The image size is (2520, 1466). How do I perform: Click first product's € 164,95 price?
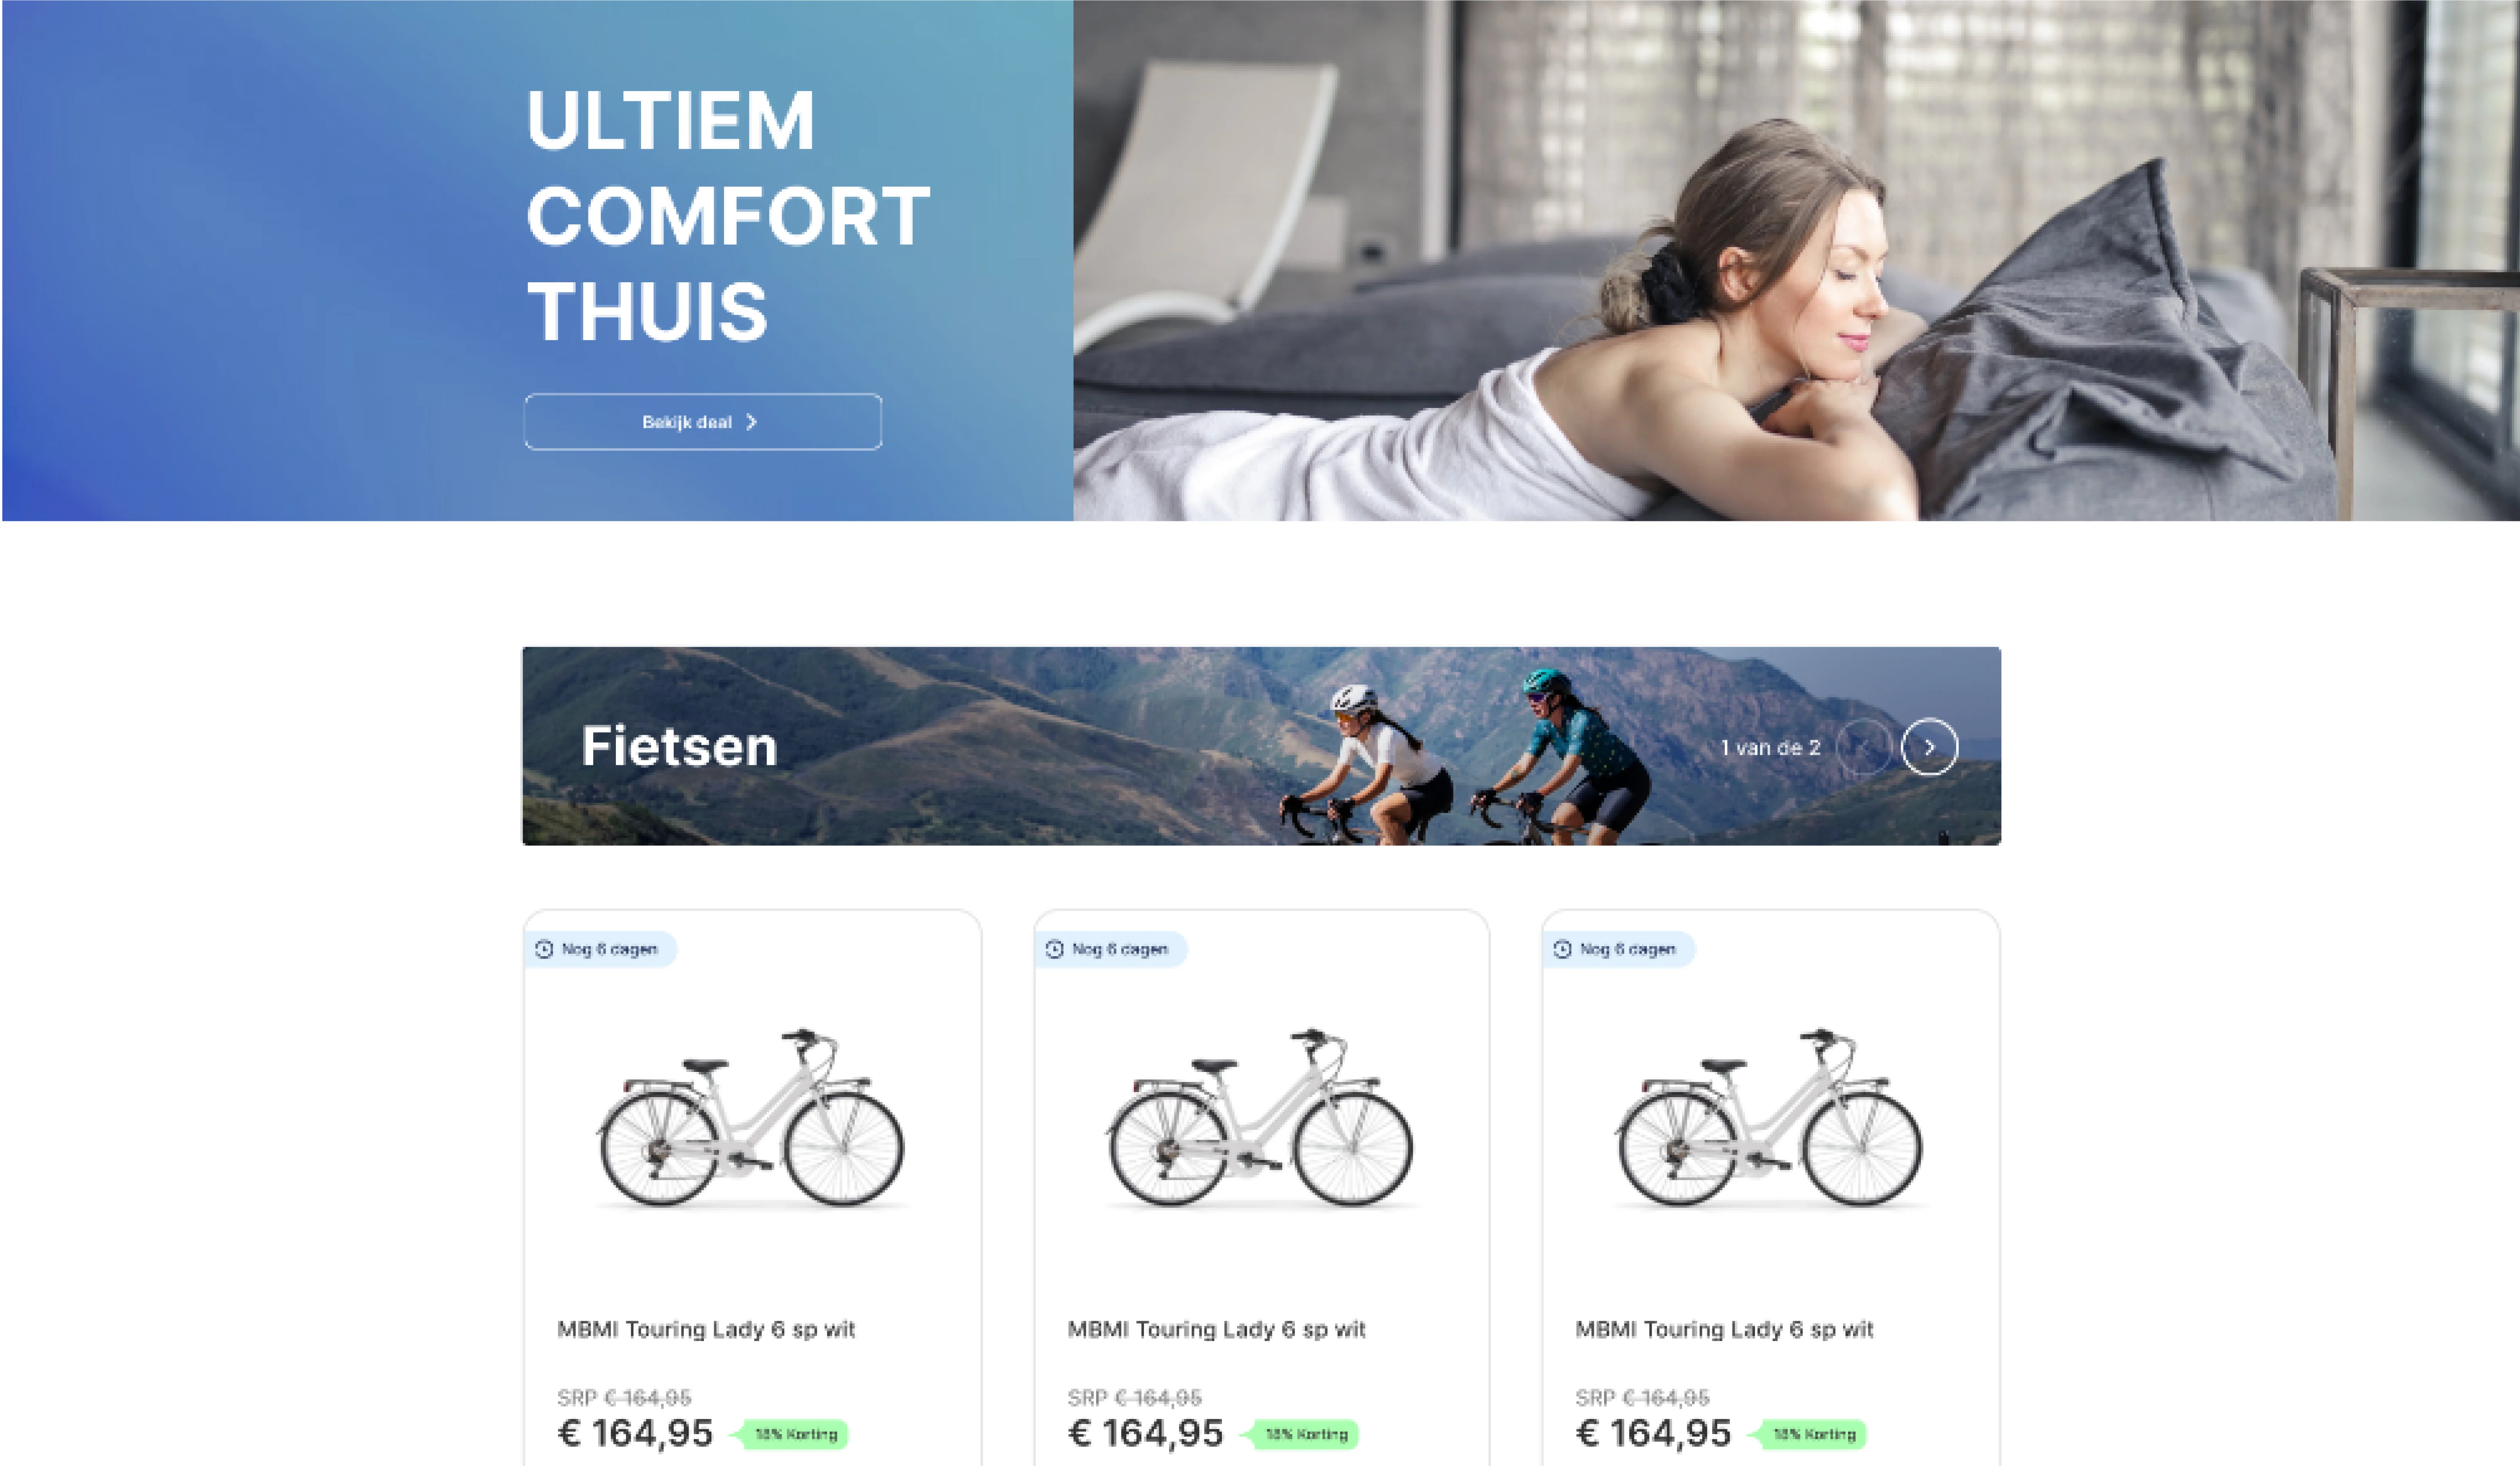tap(635, 1433)
